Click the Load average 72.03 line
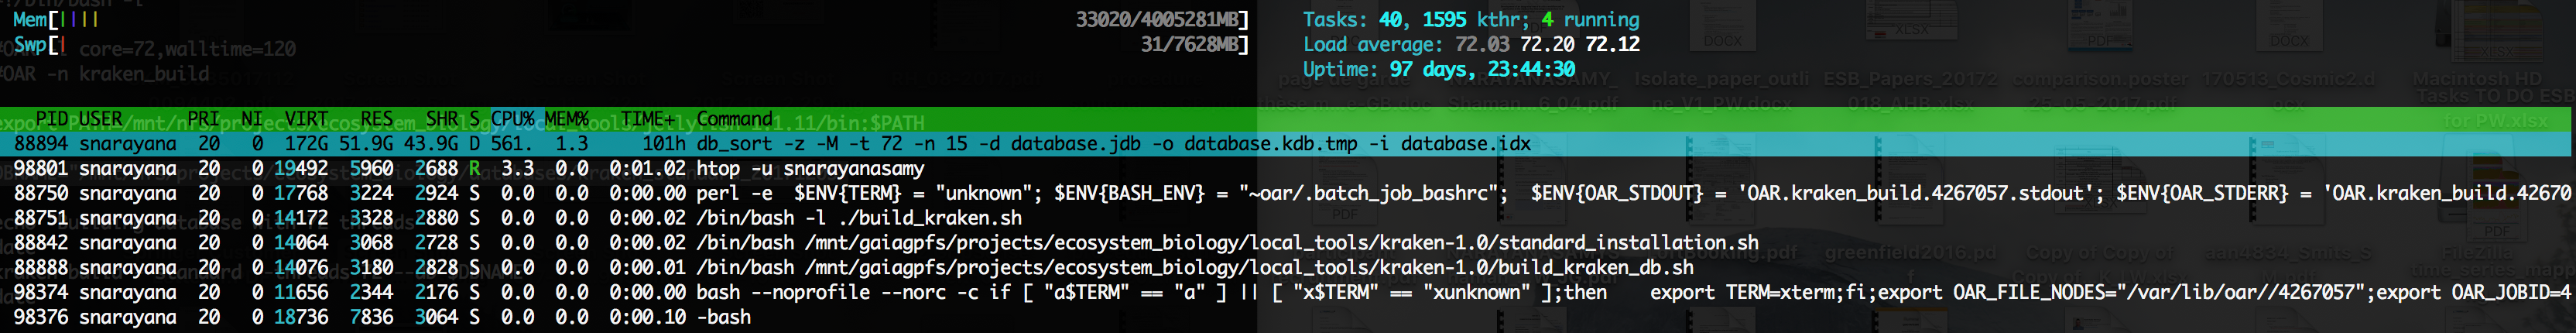 (x=1471, y=44)
